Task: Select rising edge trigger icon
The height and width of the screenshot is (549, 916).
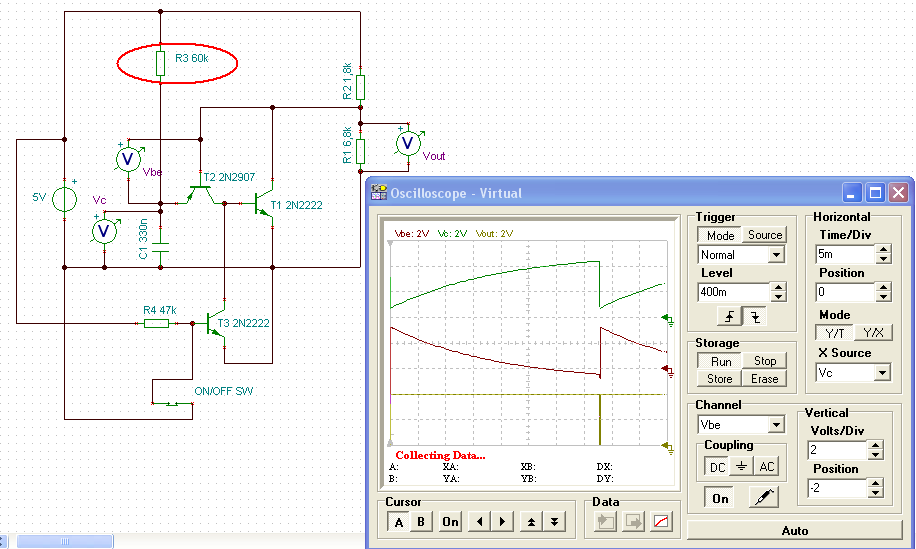Action: 730,317
